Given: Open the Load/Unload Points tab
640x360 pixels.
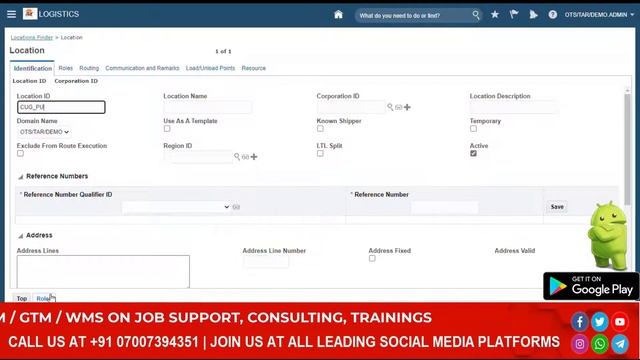Looking at the screenshot, I should coord(210,68).
